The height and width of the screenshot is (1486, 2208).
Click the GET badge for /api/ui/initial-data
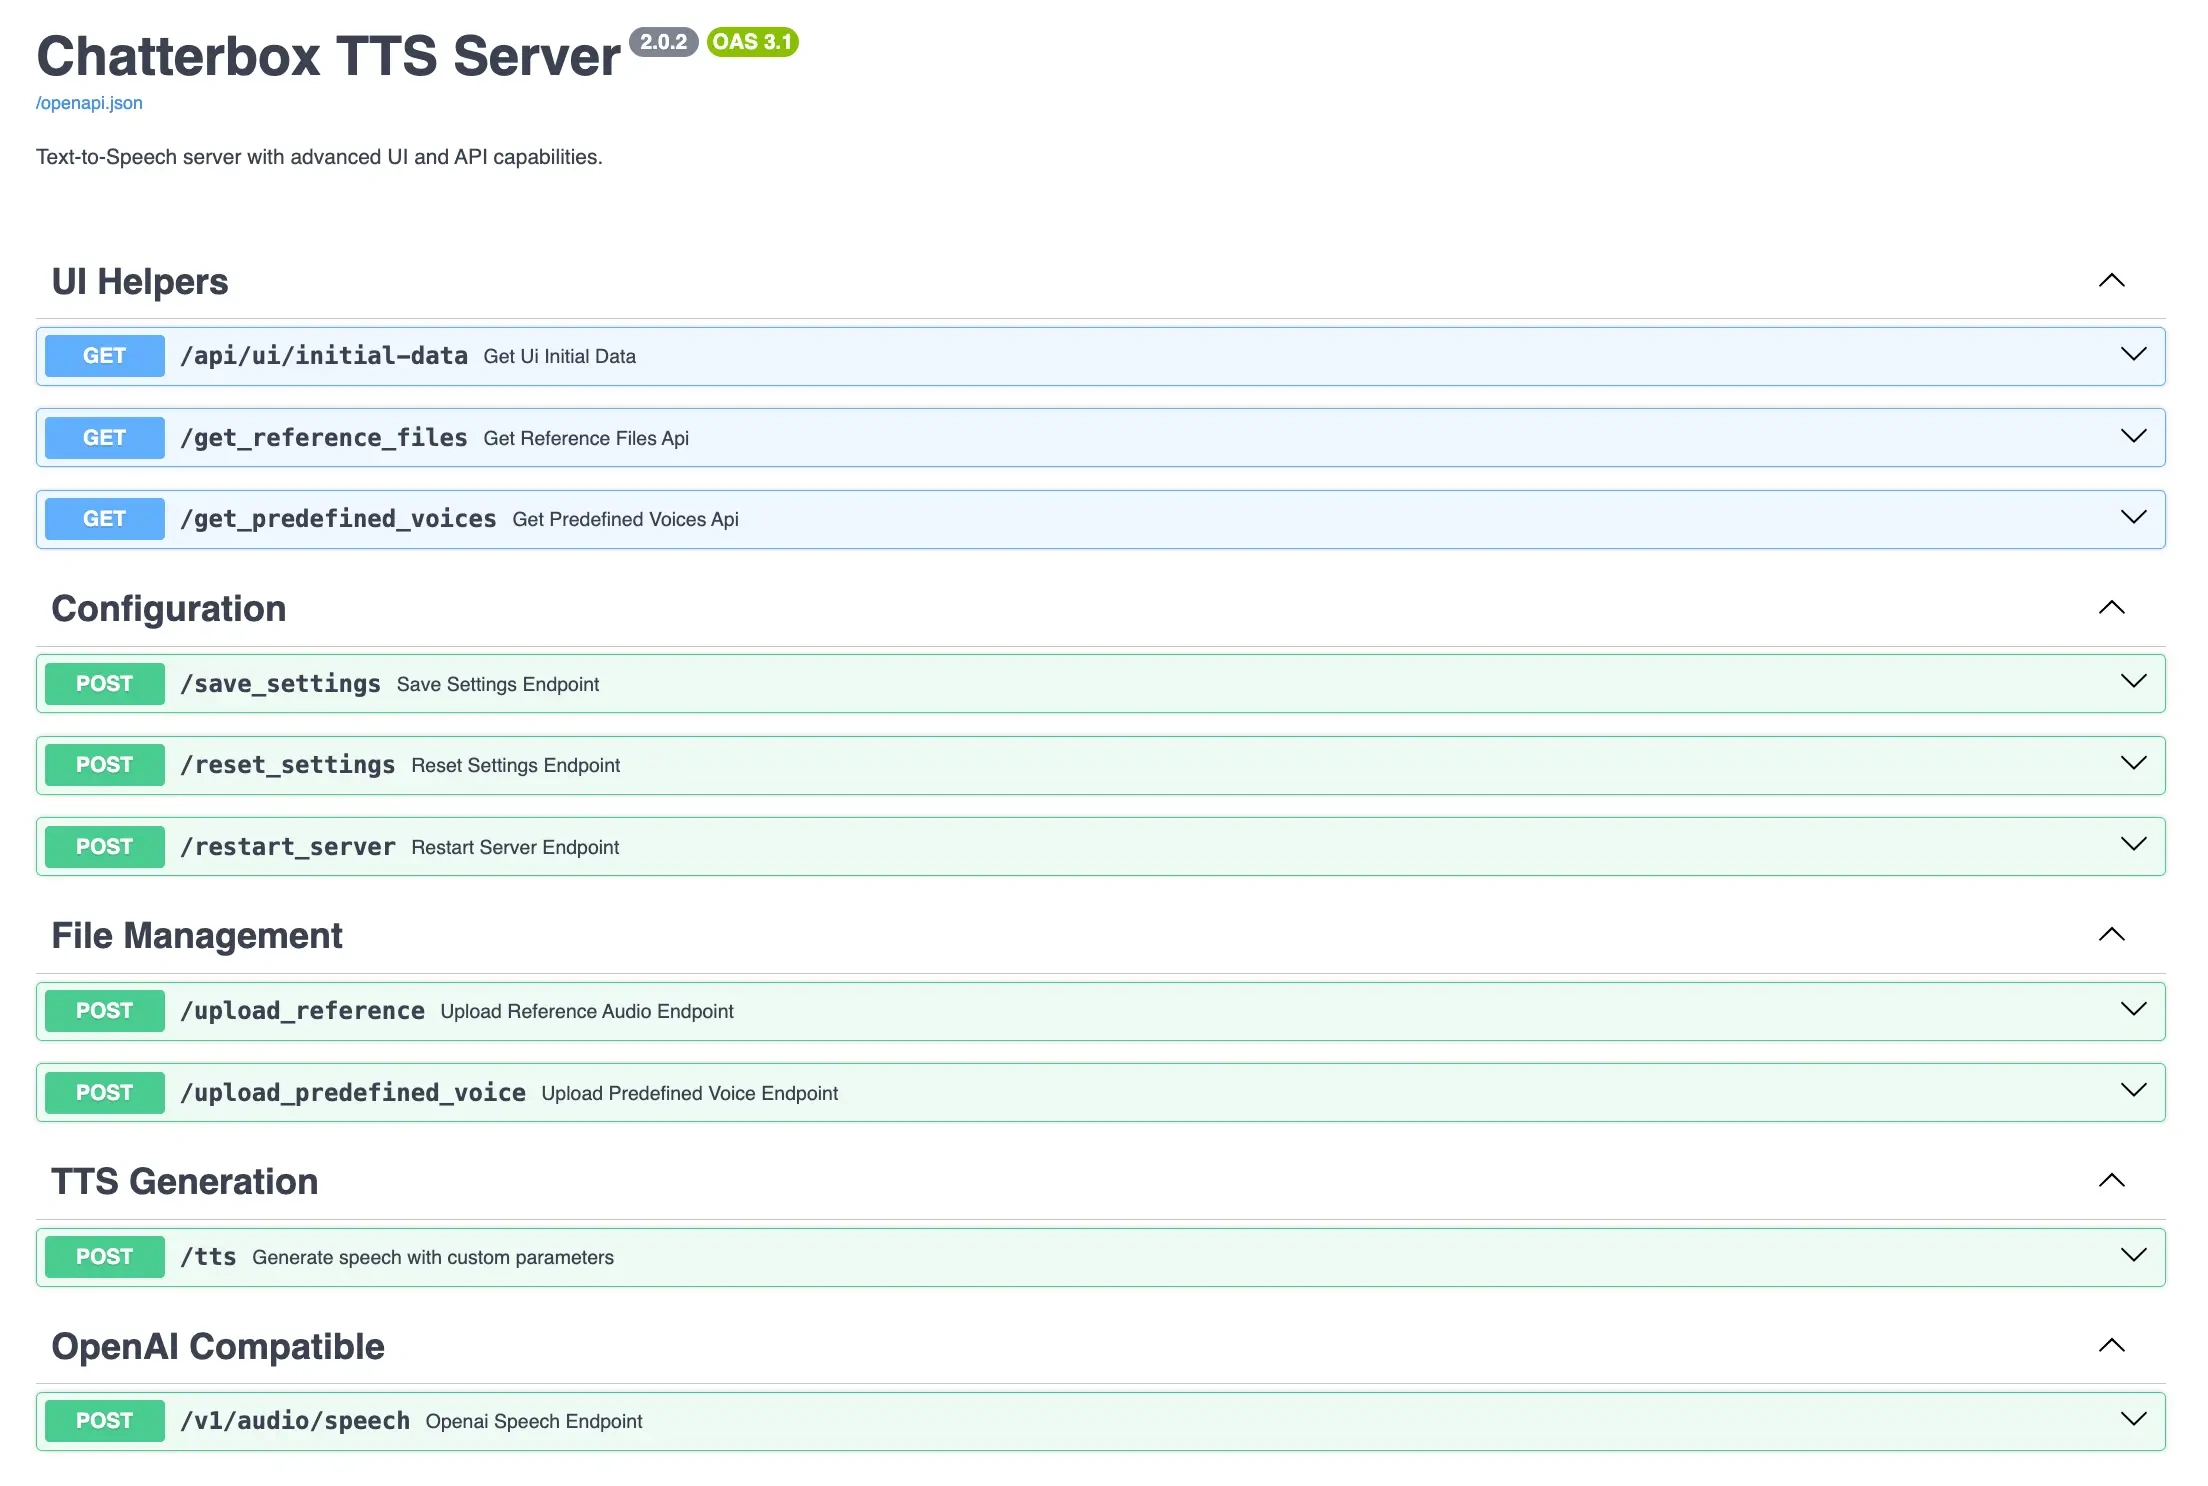[x=104, y=356]
